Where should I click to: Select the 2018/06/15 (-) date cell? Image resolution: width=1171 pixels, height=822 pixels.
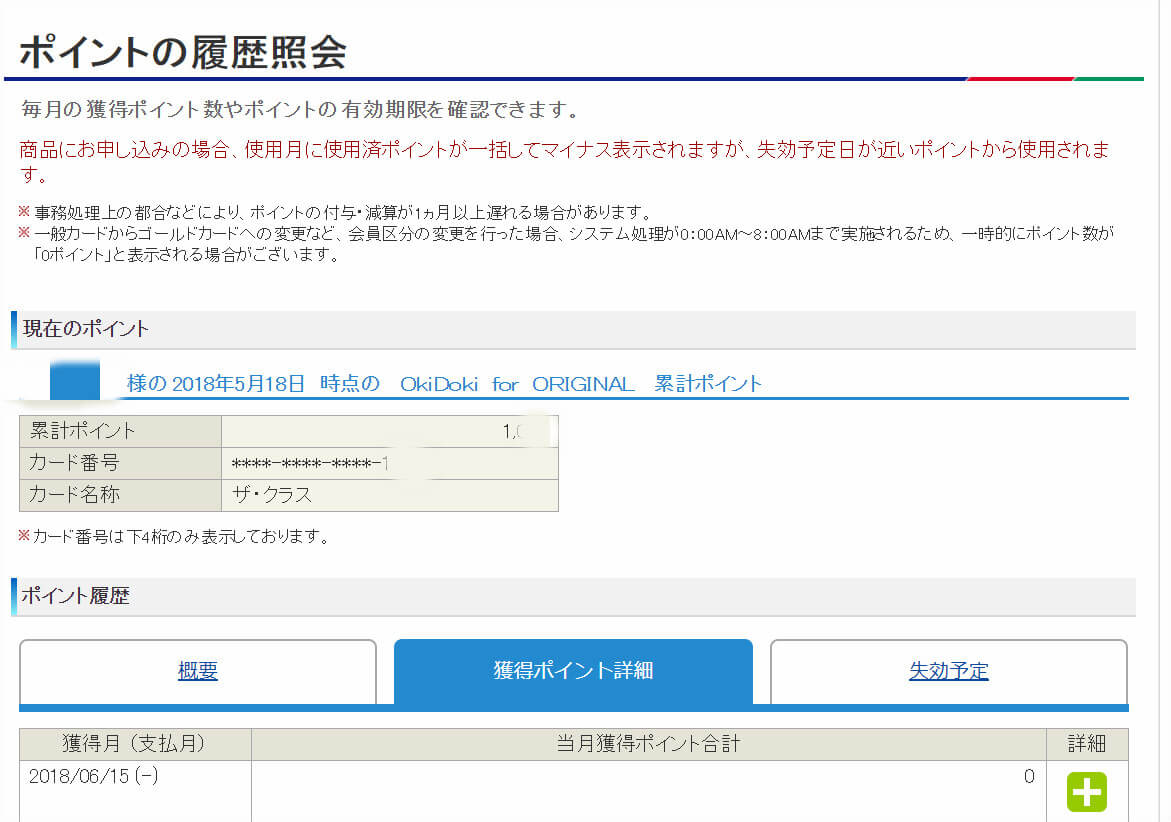coord(93,777)
